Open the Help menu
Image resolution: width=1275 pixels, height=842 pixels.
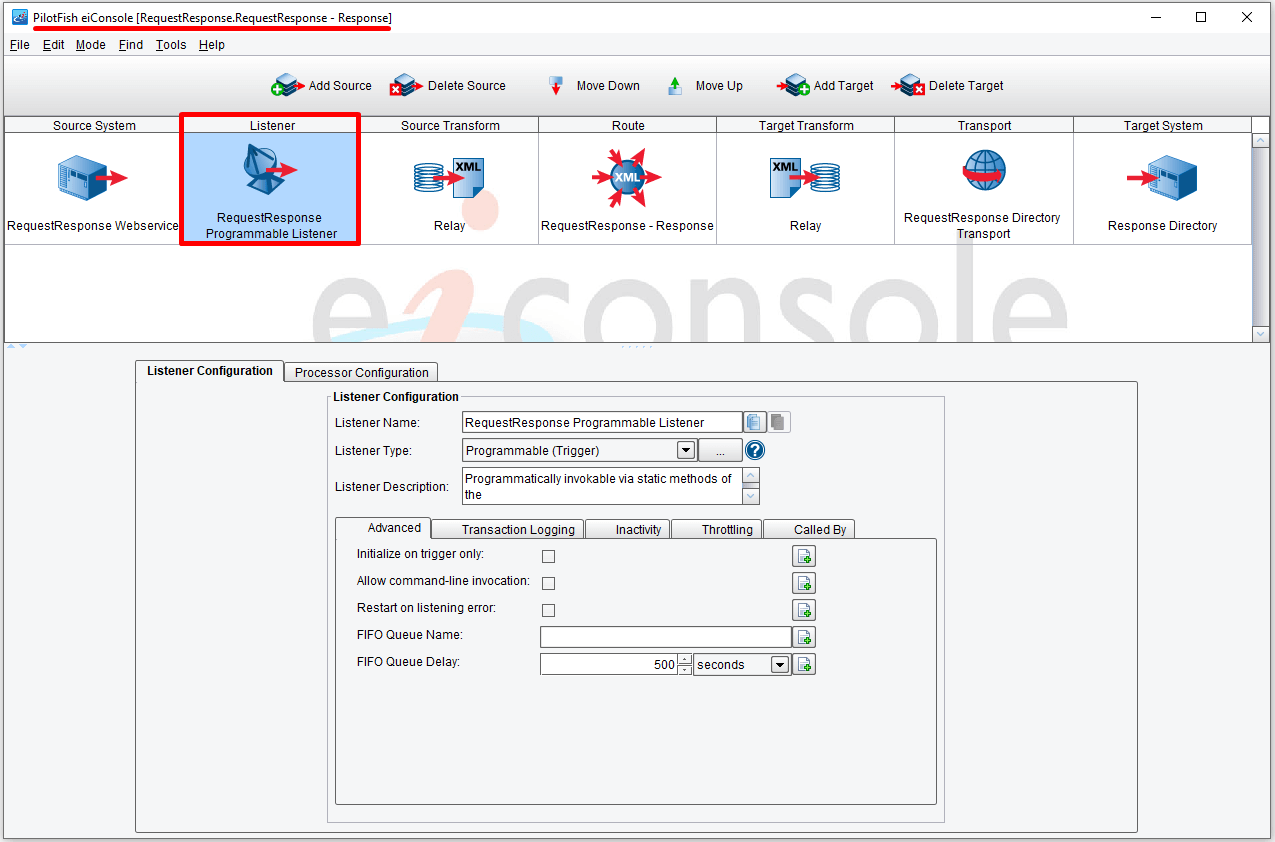point(212,45)
